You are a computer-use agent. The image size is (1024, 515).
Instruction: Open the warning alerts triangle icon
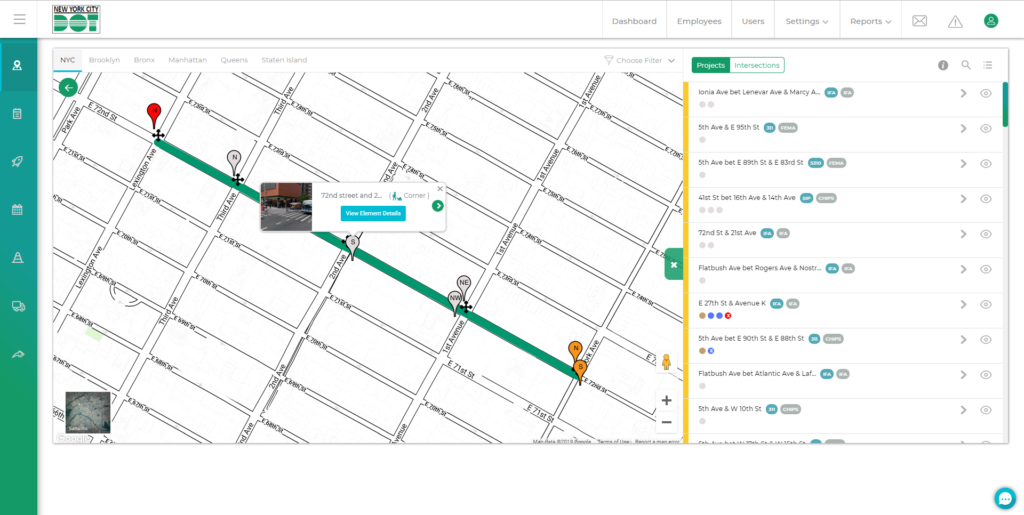pyautogui.click(x=955, y=21)
